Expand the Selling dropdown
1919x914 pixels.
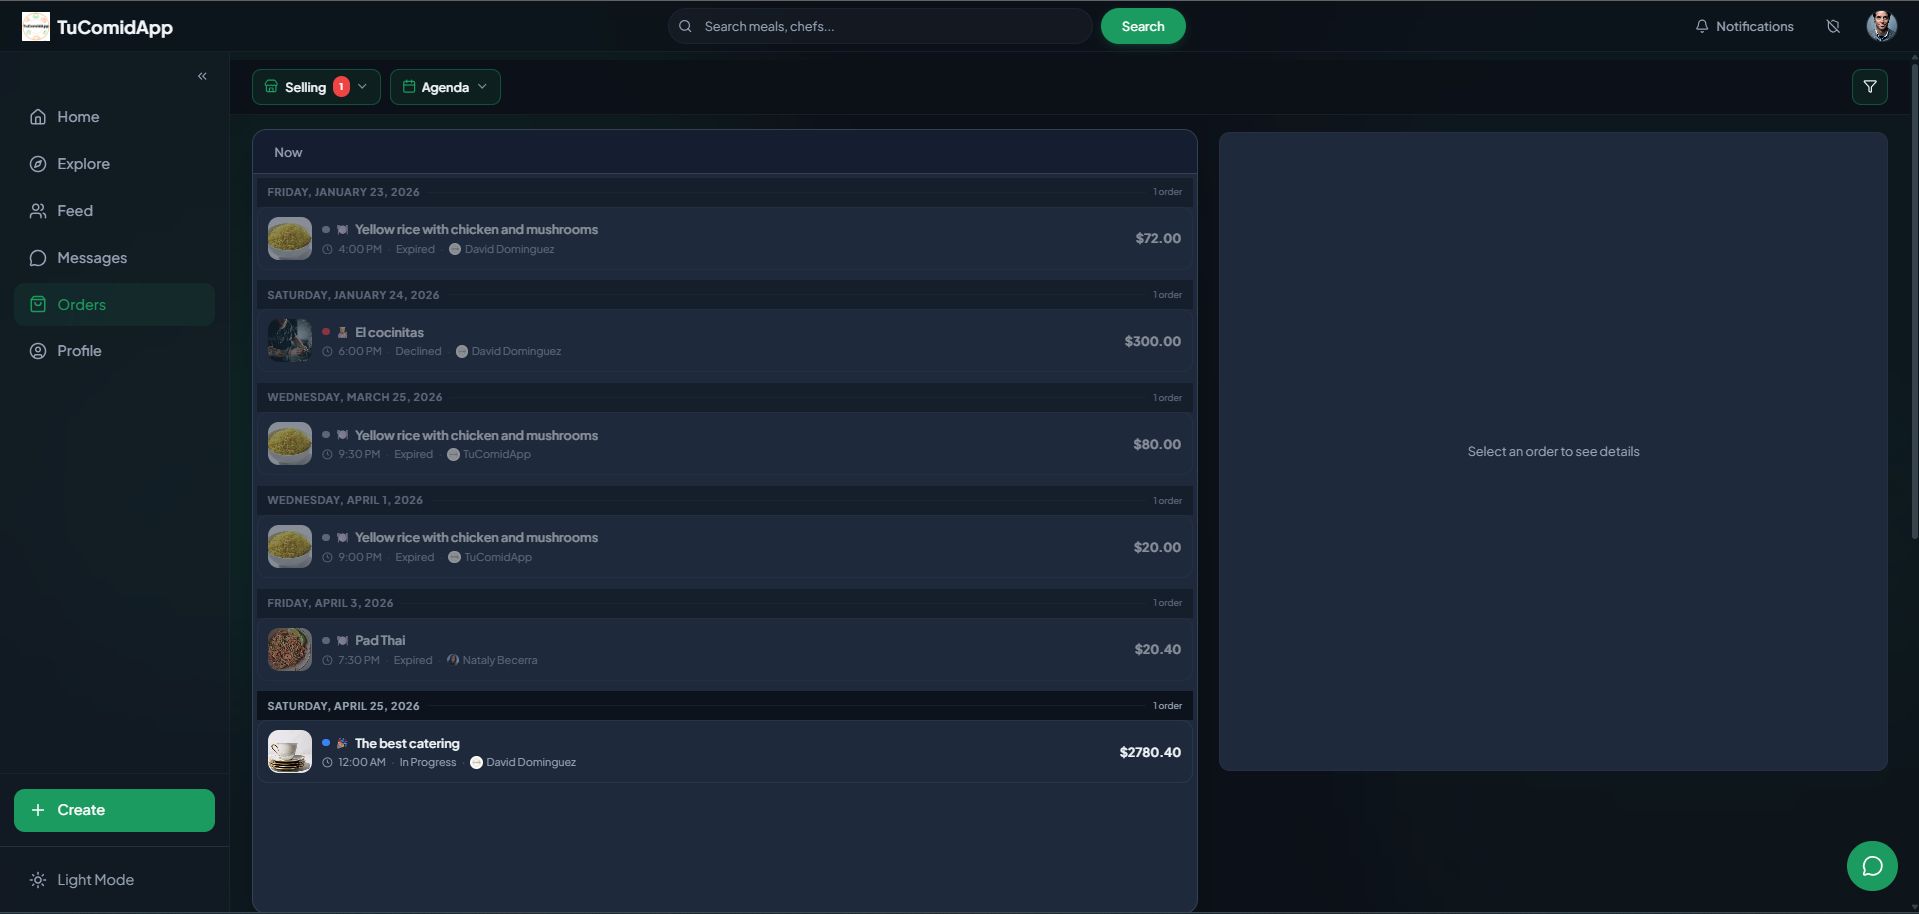[x=315, y=86]
